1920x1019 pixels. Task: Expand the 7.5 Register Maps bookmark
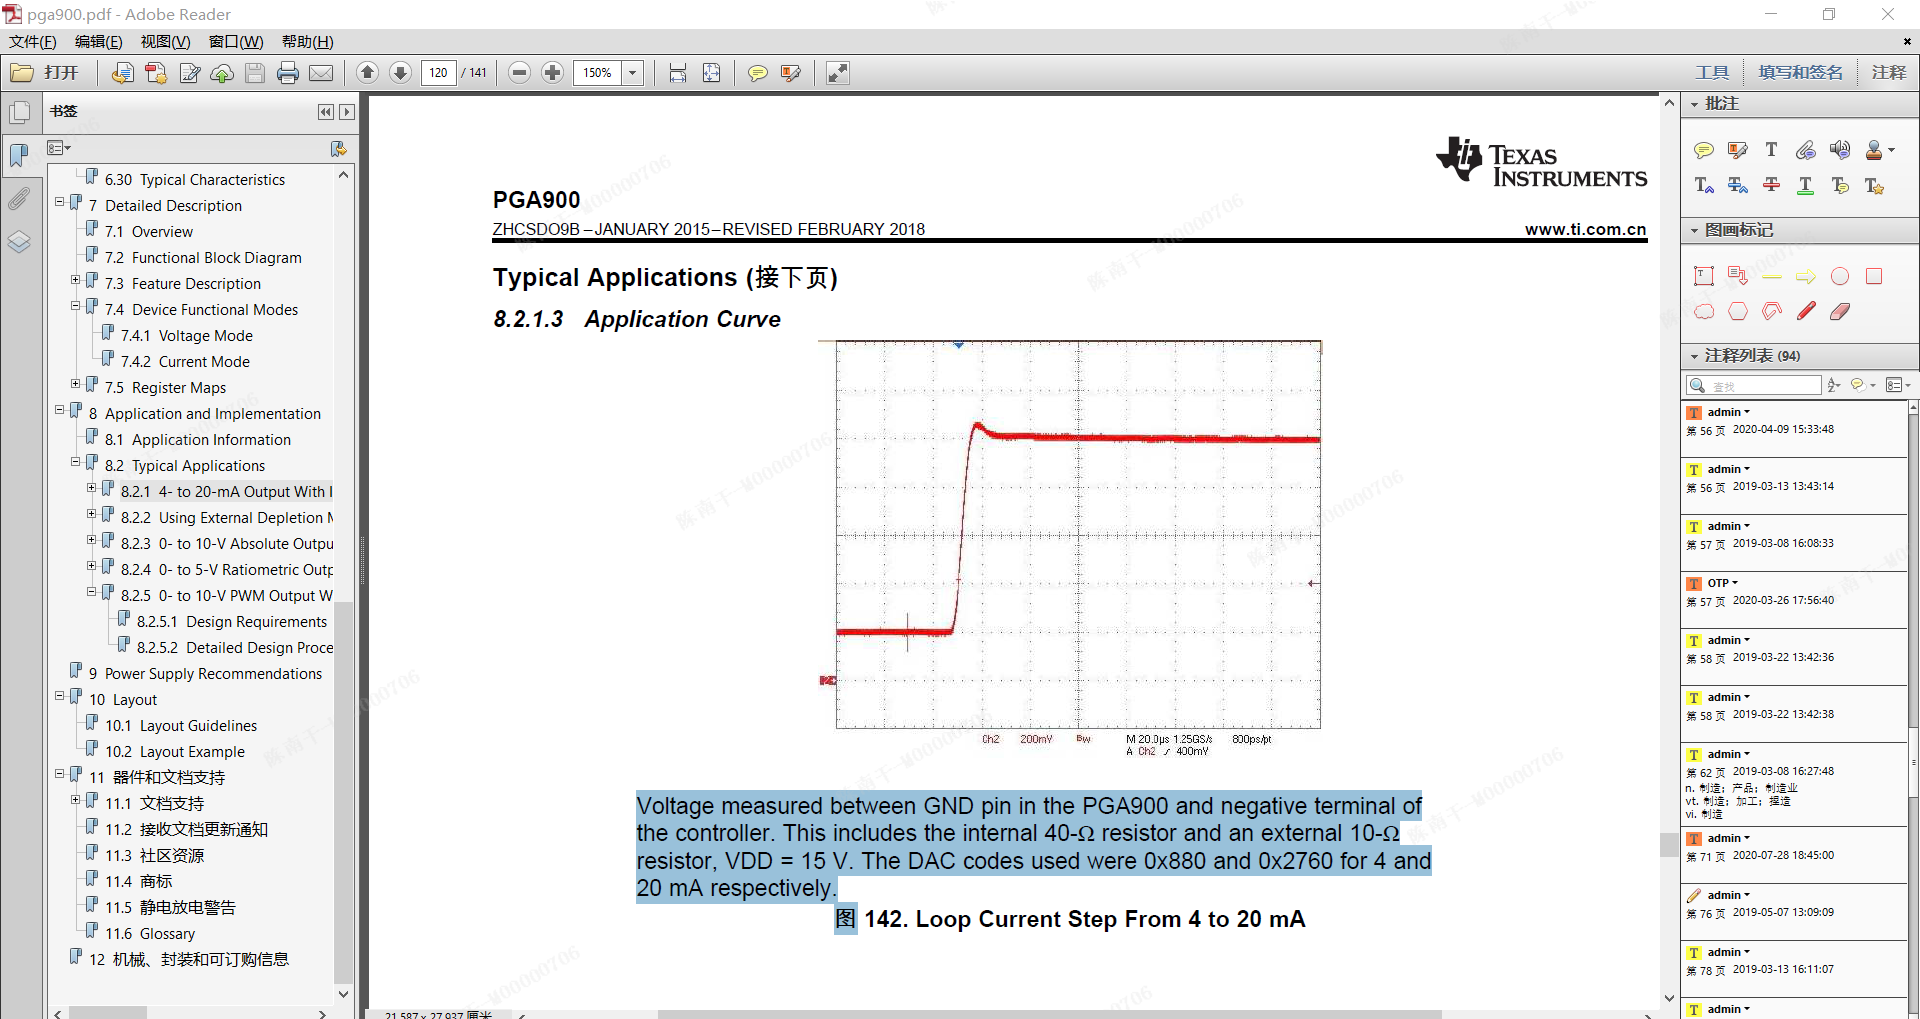click(76, 384)
